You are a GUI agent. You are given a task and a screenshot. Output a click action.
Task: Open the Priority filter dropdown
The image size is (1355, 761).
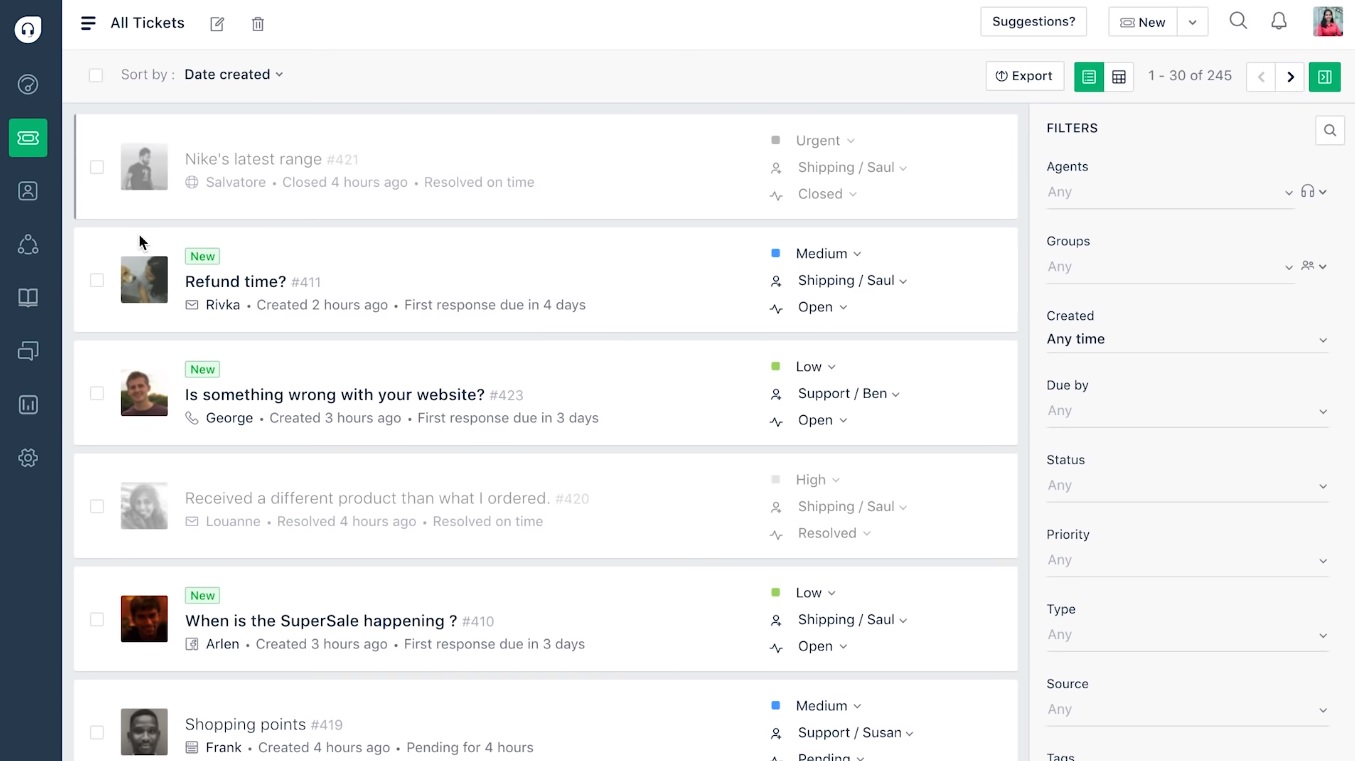pos(1187,560)
